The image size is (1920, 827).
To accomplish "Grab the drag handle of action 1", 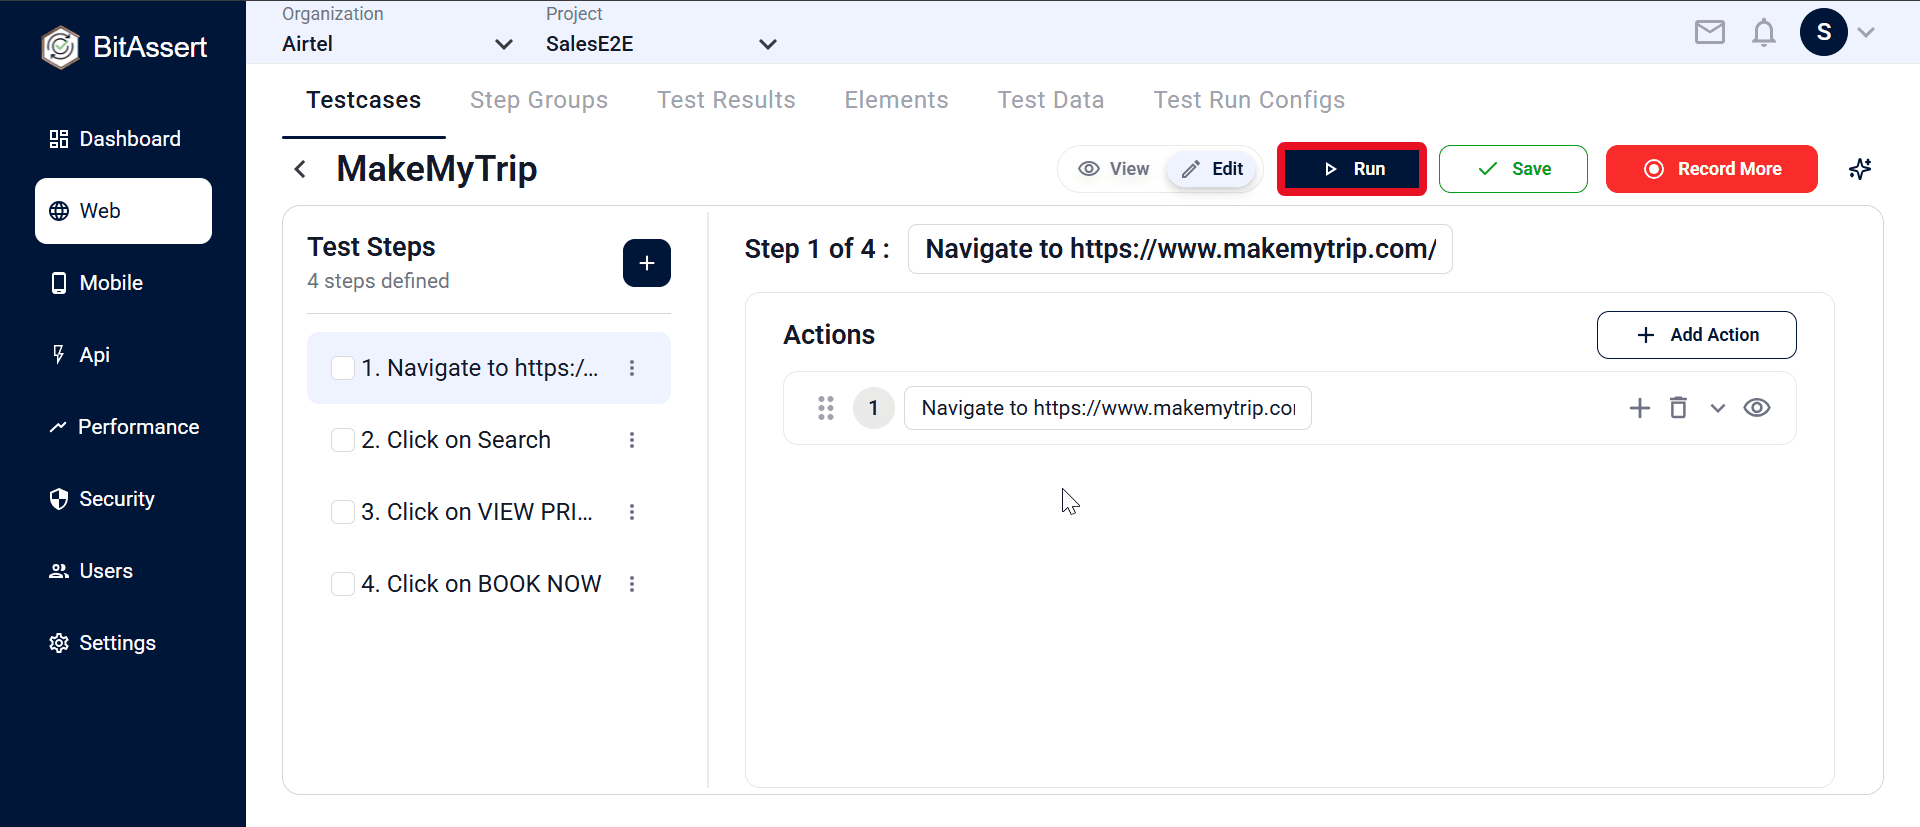I will point(826,408).
